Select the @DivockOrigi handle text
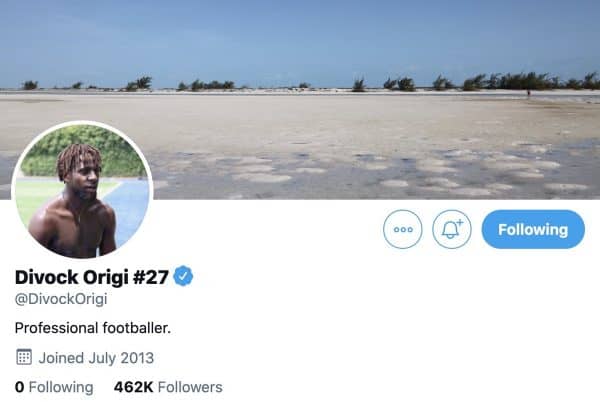Viewport: 600px width, 402px height. click(x=61, y=299)
